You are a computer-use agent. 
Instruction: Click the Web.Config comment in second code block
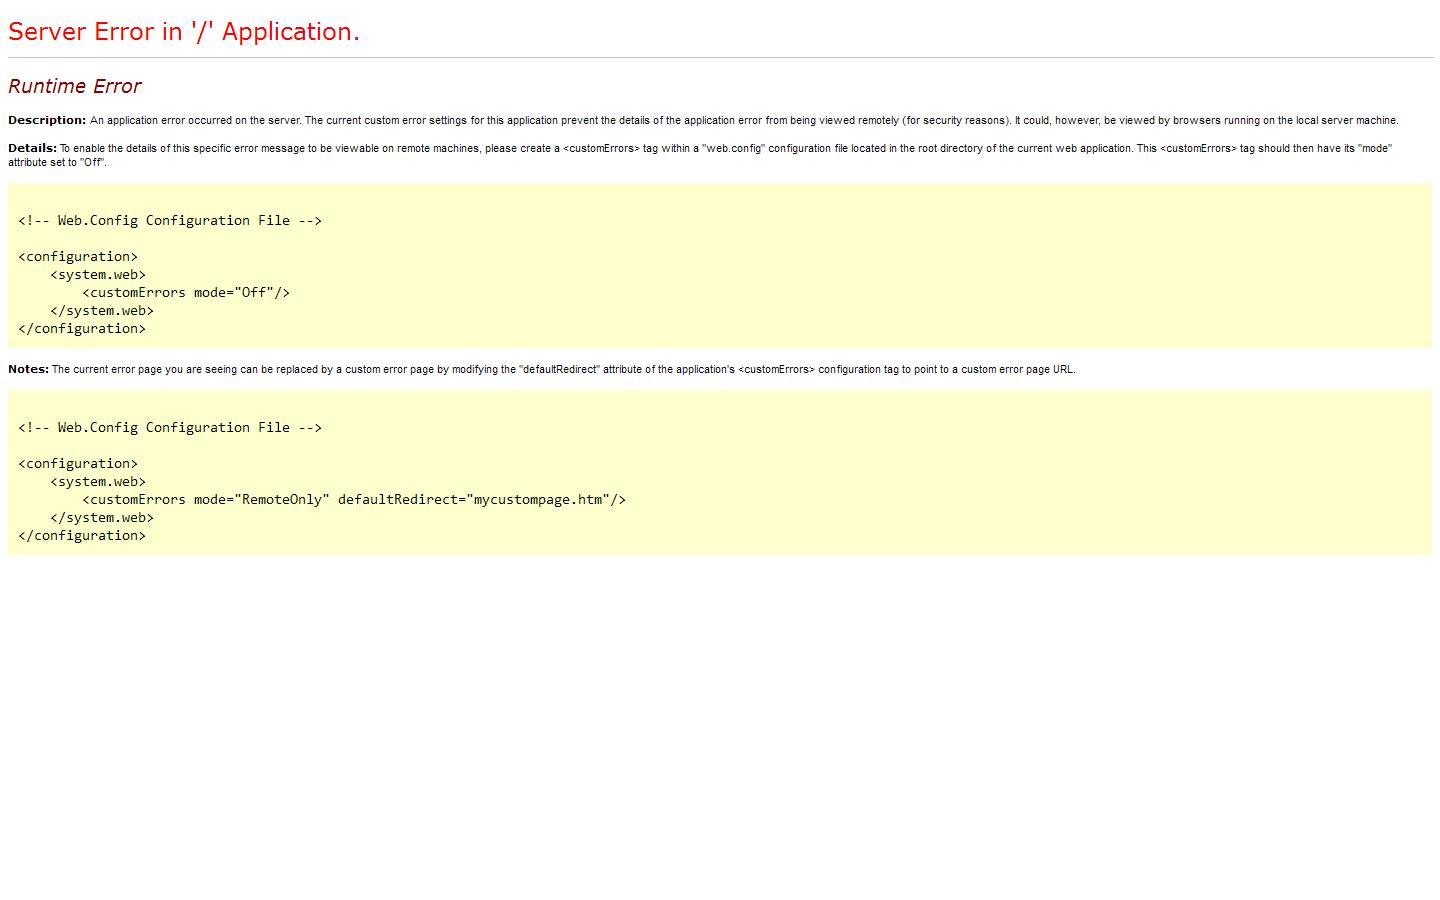[170, 428]
